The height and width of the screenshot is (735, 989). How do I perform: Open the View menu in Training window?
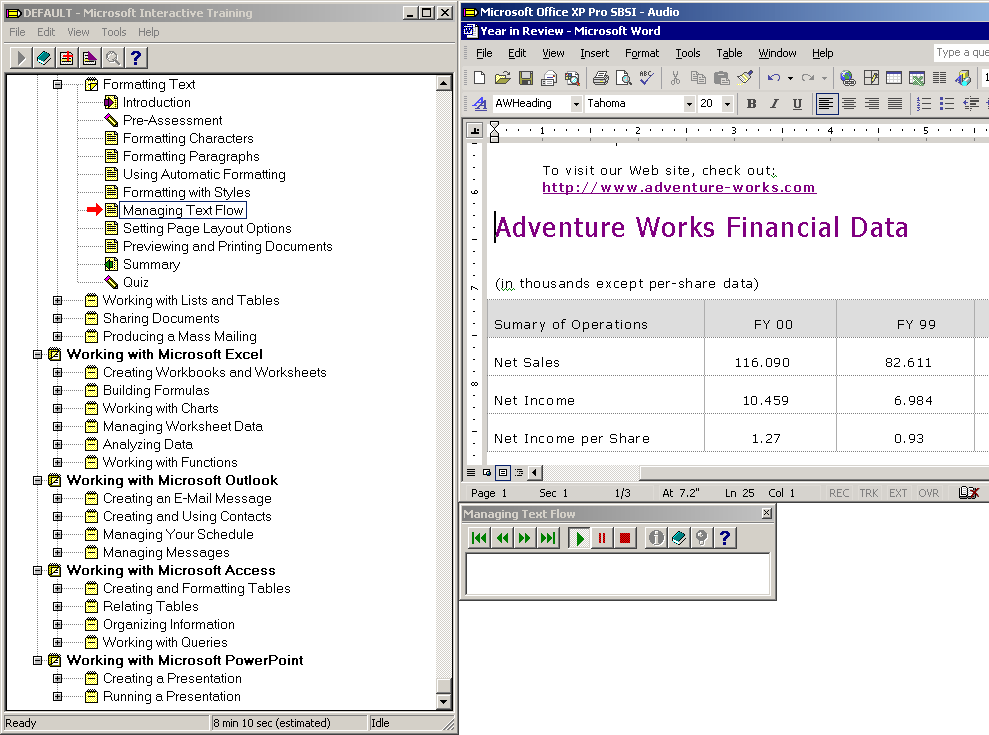pos(78,32)
